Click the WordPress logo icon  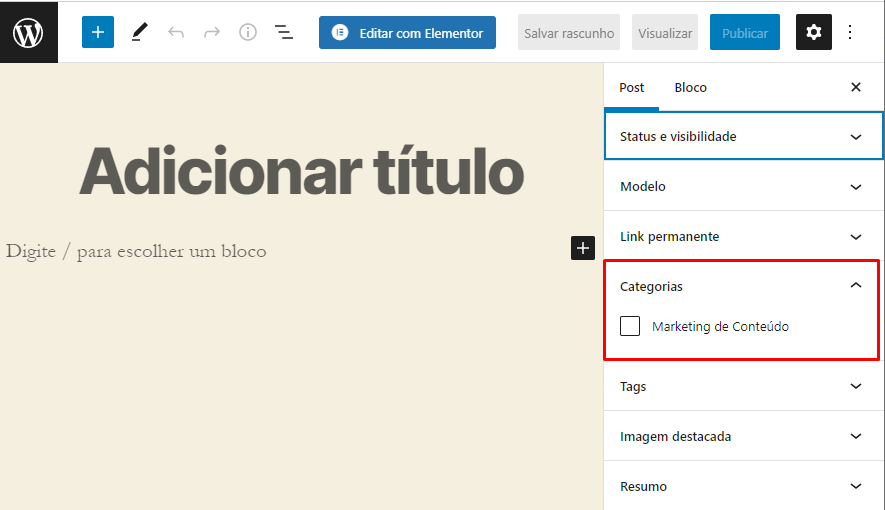[28, 32]
